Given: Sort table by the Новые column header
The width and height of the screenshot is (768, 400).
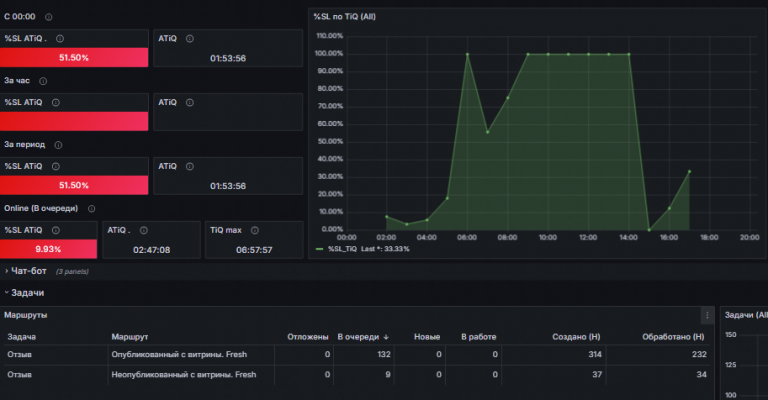Looking at the screenshot, I should pyautogui.click(x=427, y=337).
